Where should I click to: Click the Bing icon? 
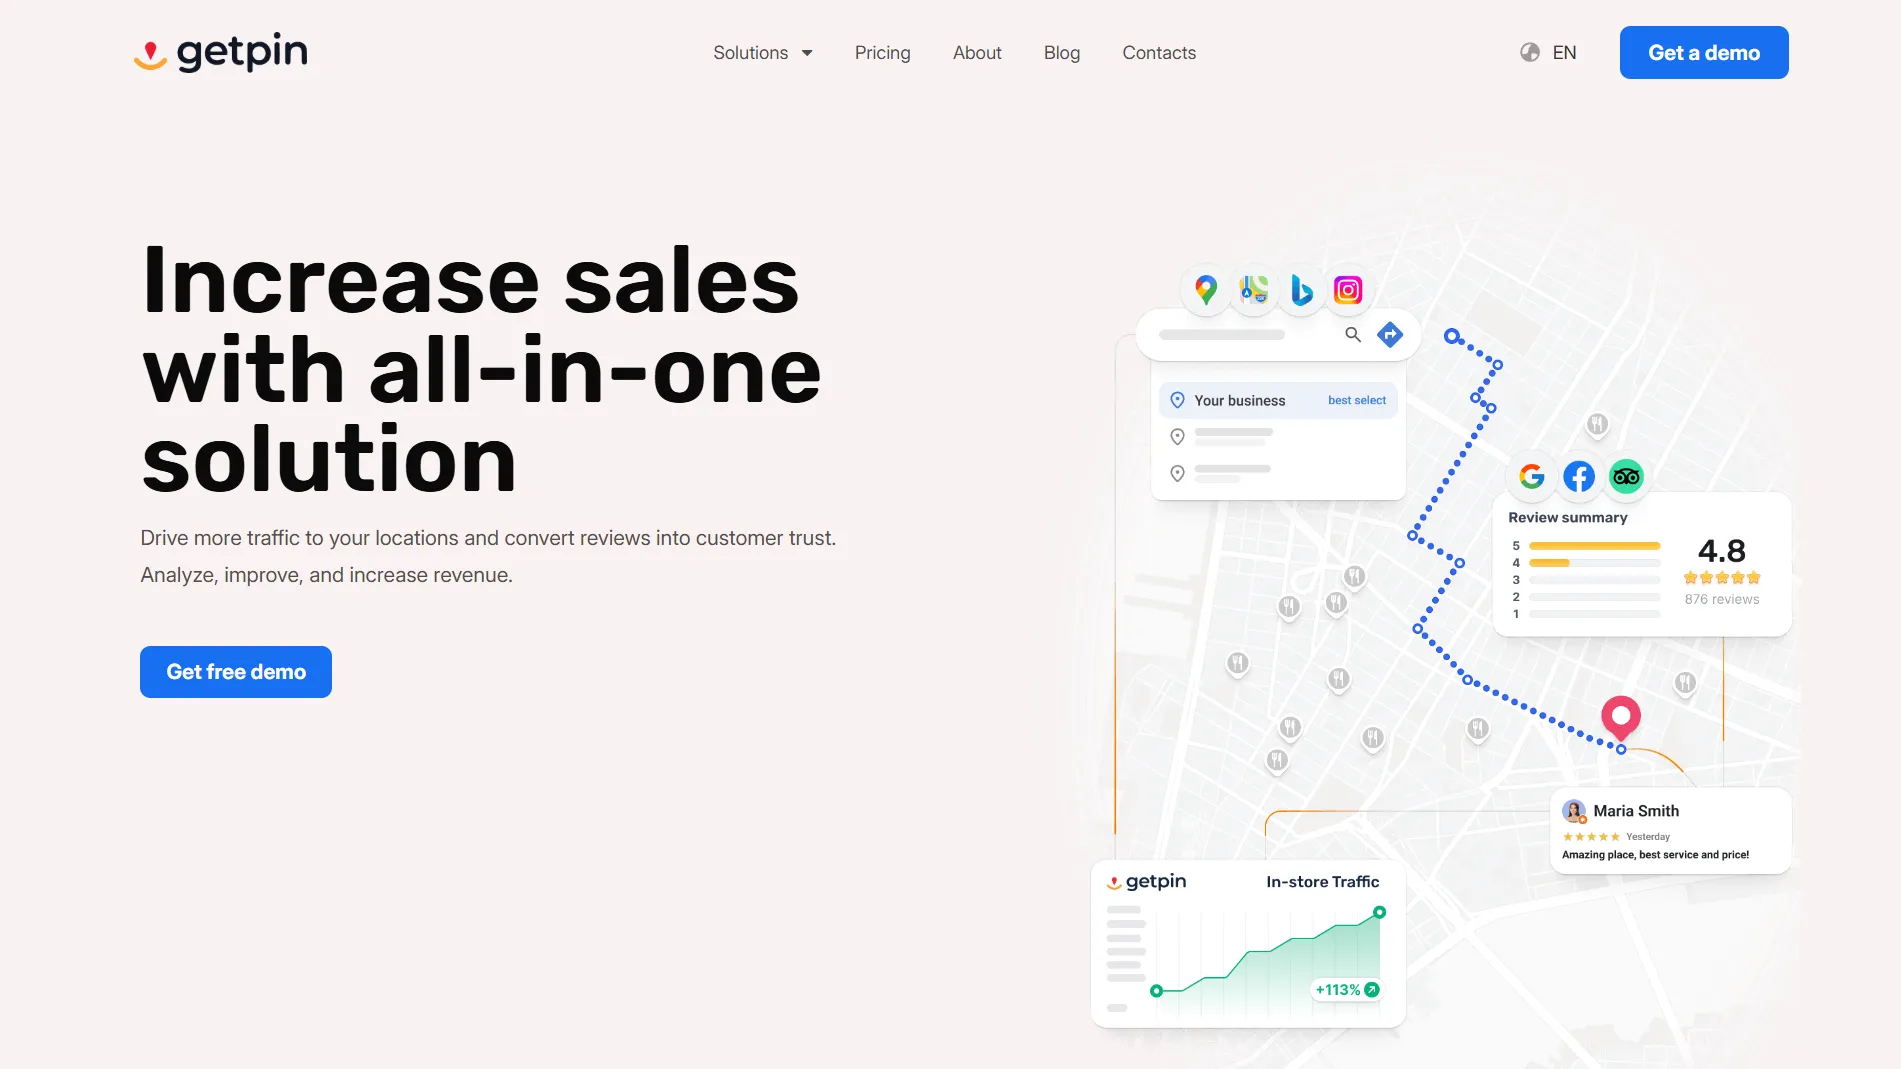(1301, 290)
